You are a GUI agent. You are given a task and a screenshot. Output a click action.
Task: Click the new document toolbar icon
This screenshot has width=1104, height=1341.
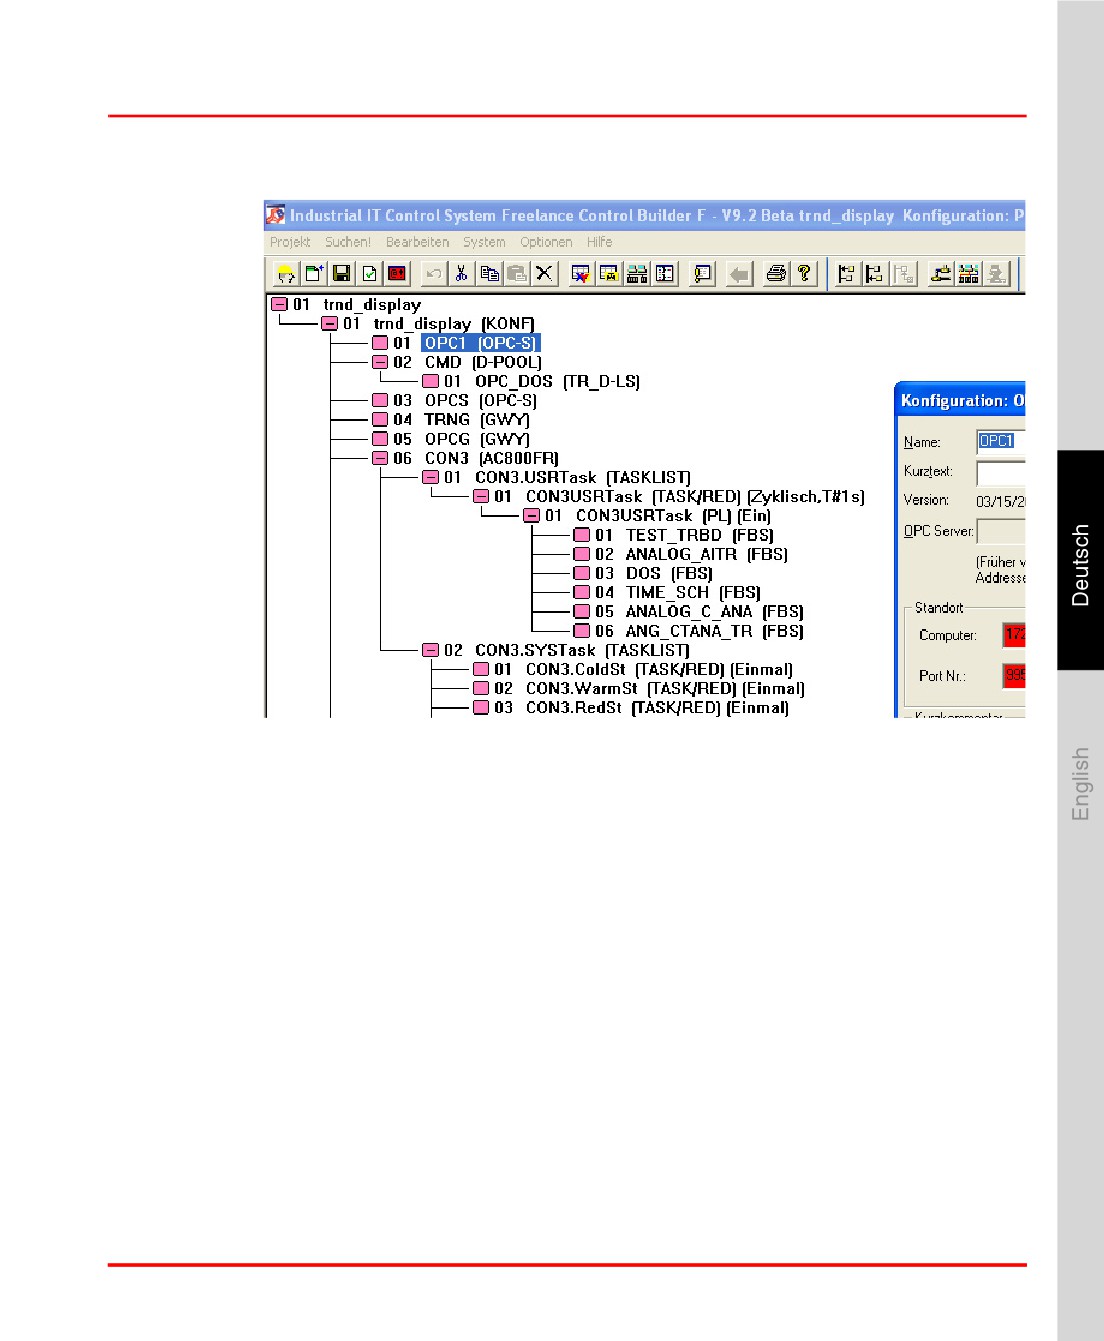coord(314,273)
